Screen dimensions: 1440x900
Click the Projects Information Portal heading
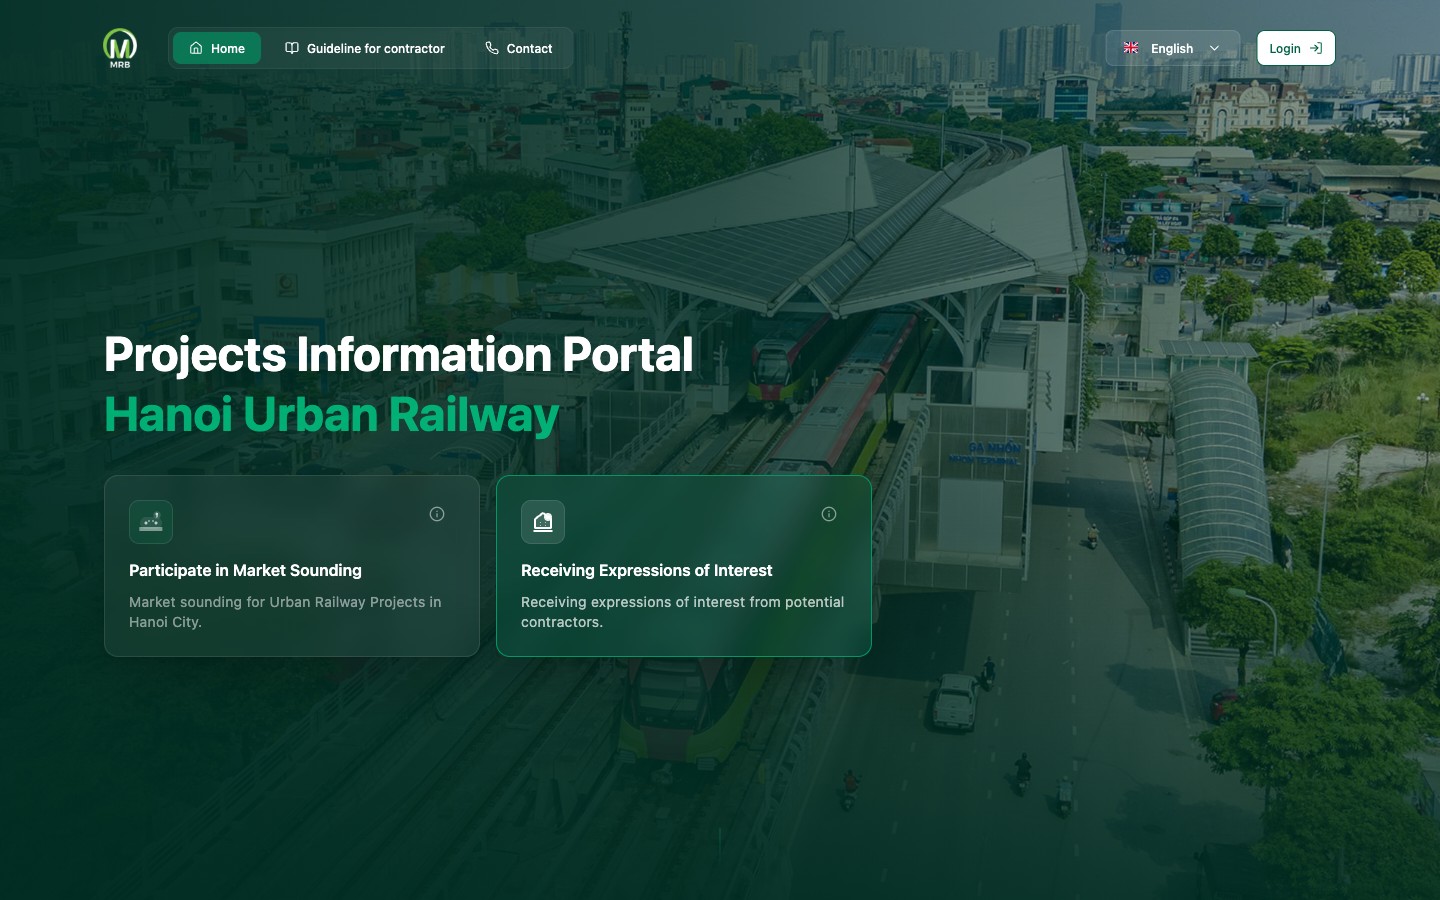(x=398, y=354)
